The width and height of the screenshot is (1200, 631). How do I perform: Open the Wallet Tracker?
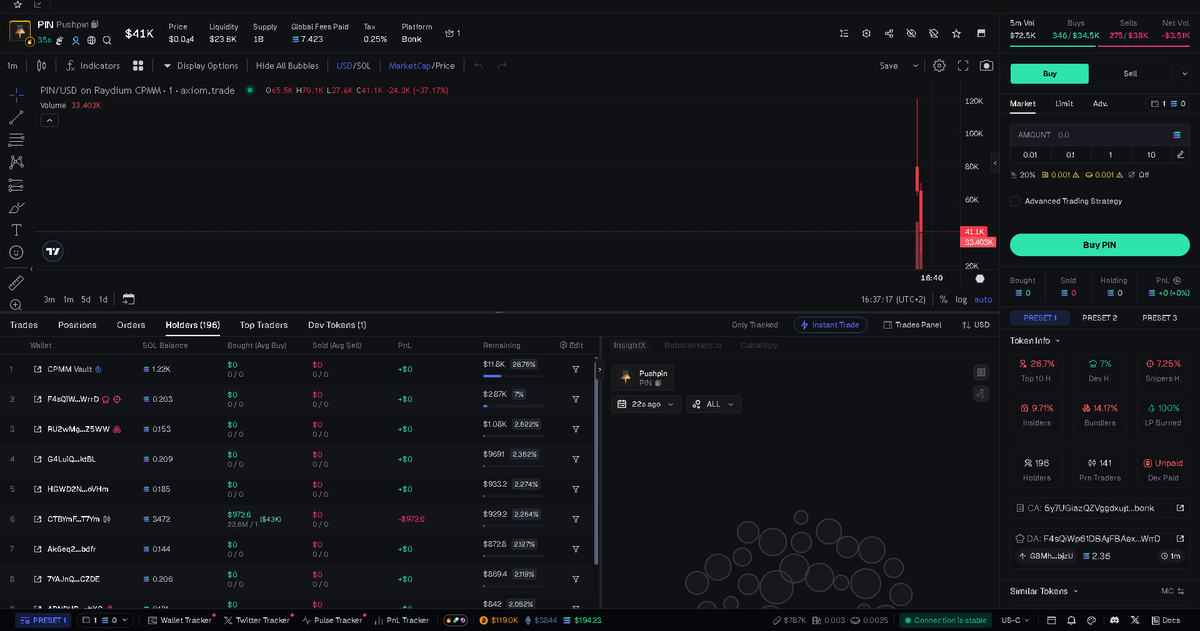(x=181, y=620)
